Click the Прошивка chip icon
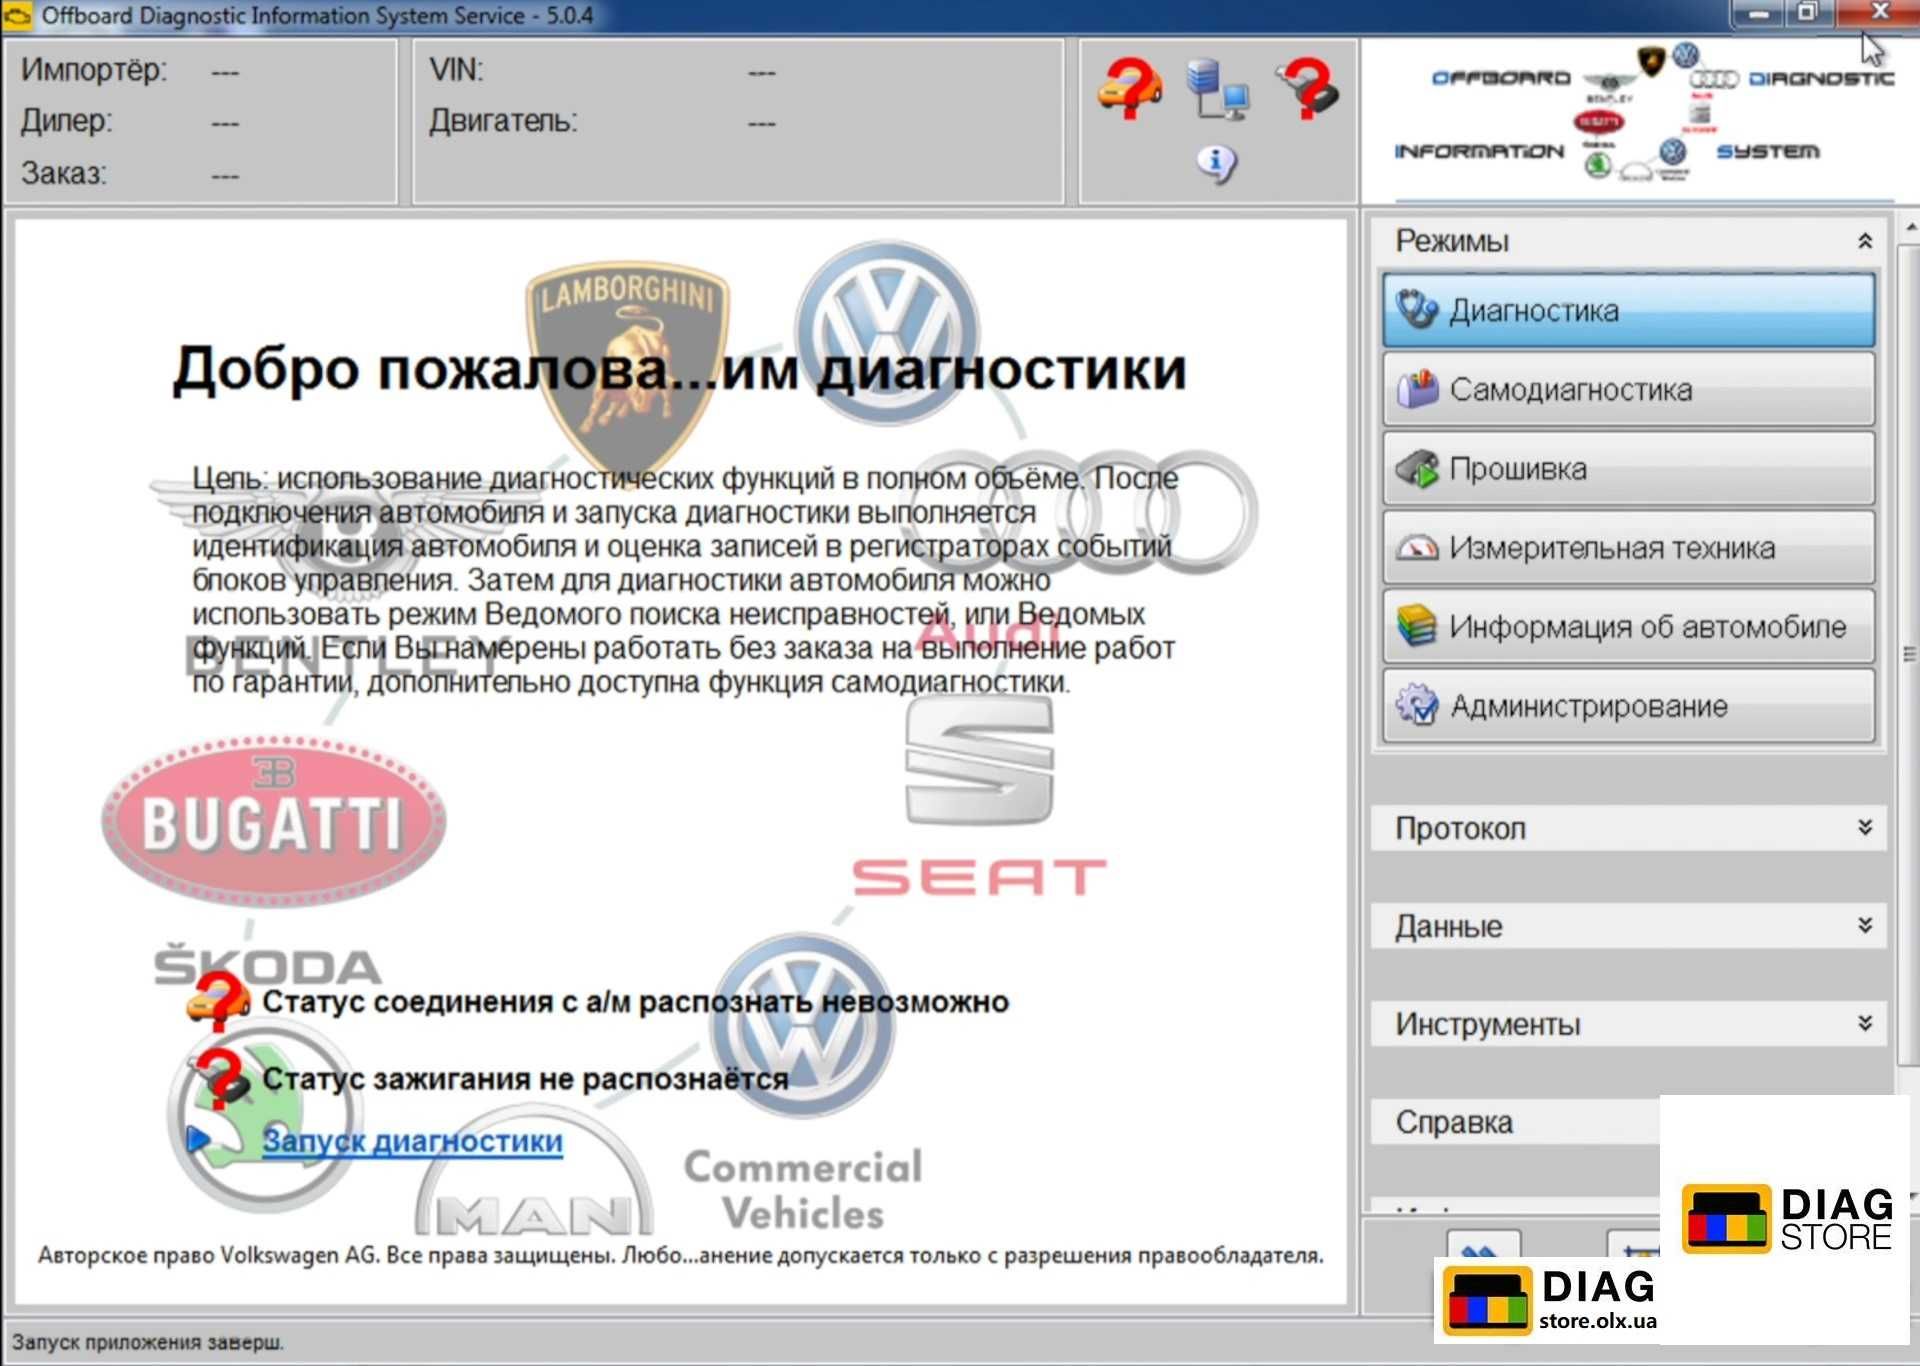Viewport: 1920px width, 1366px height. [x=1417, y=469]
